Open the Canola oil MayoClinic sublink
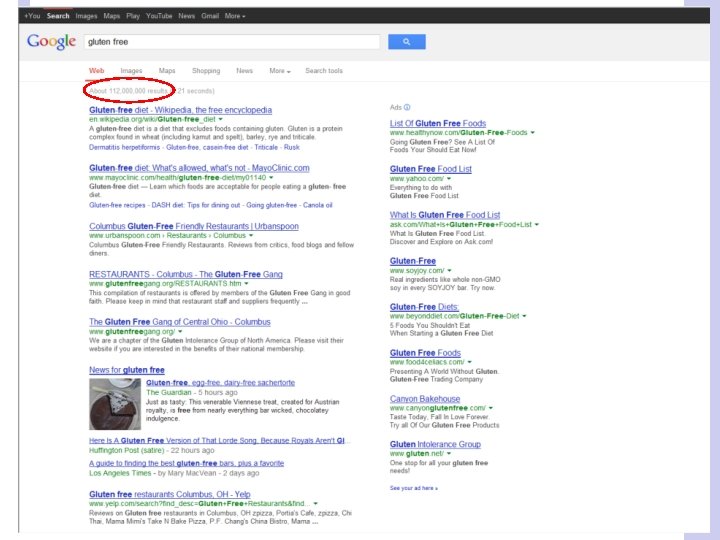Viewport: 720px width, 540px height. tap(318, 205)
